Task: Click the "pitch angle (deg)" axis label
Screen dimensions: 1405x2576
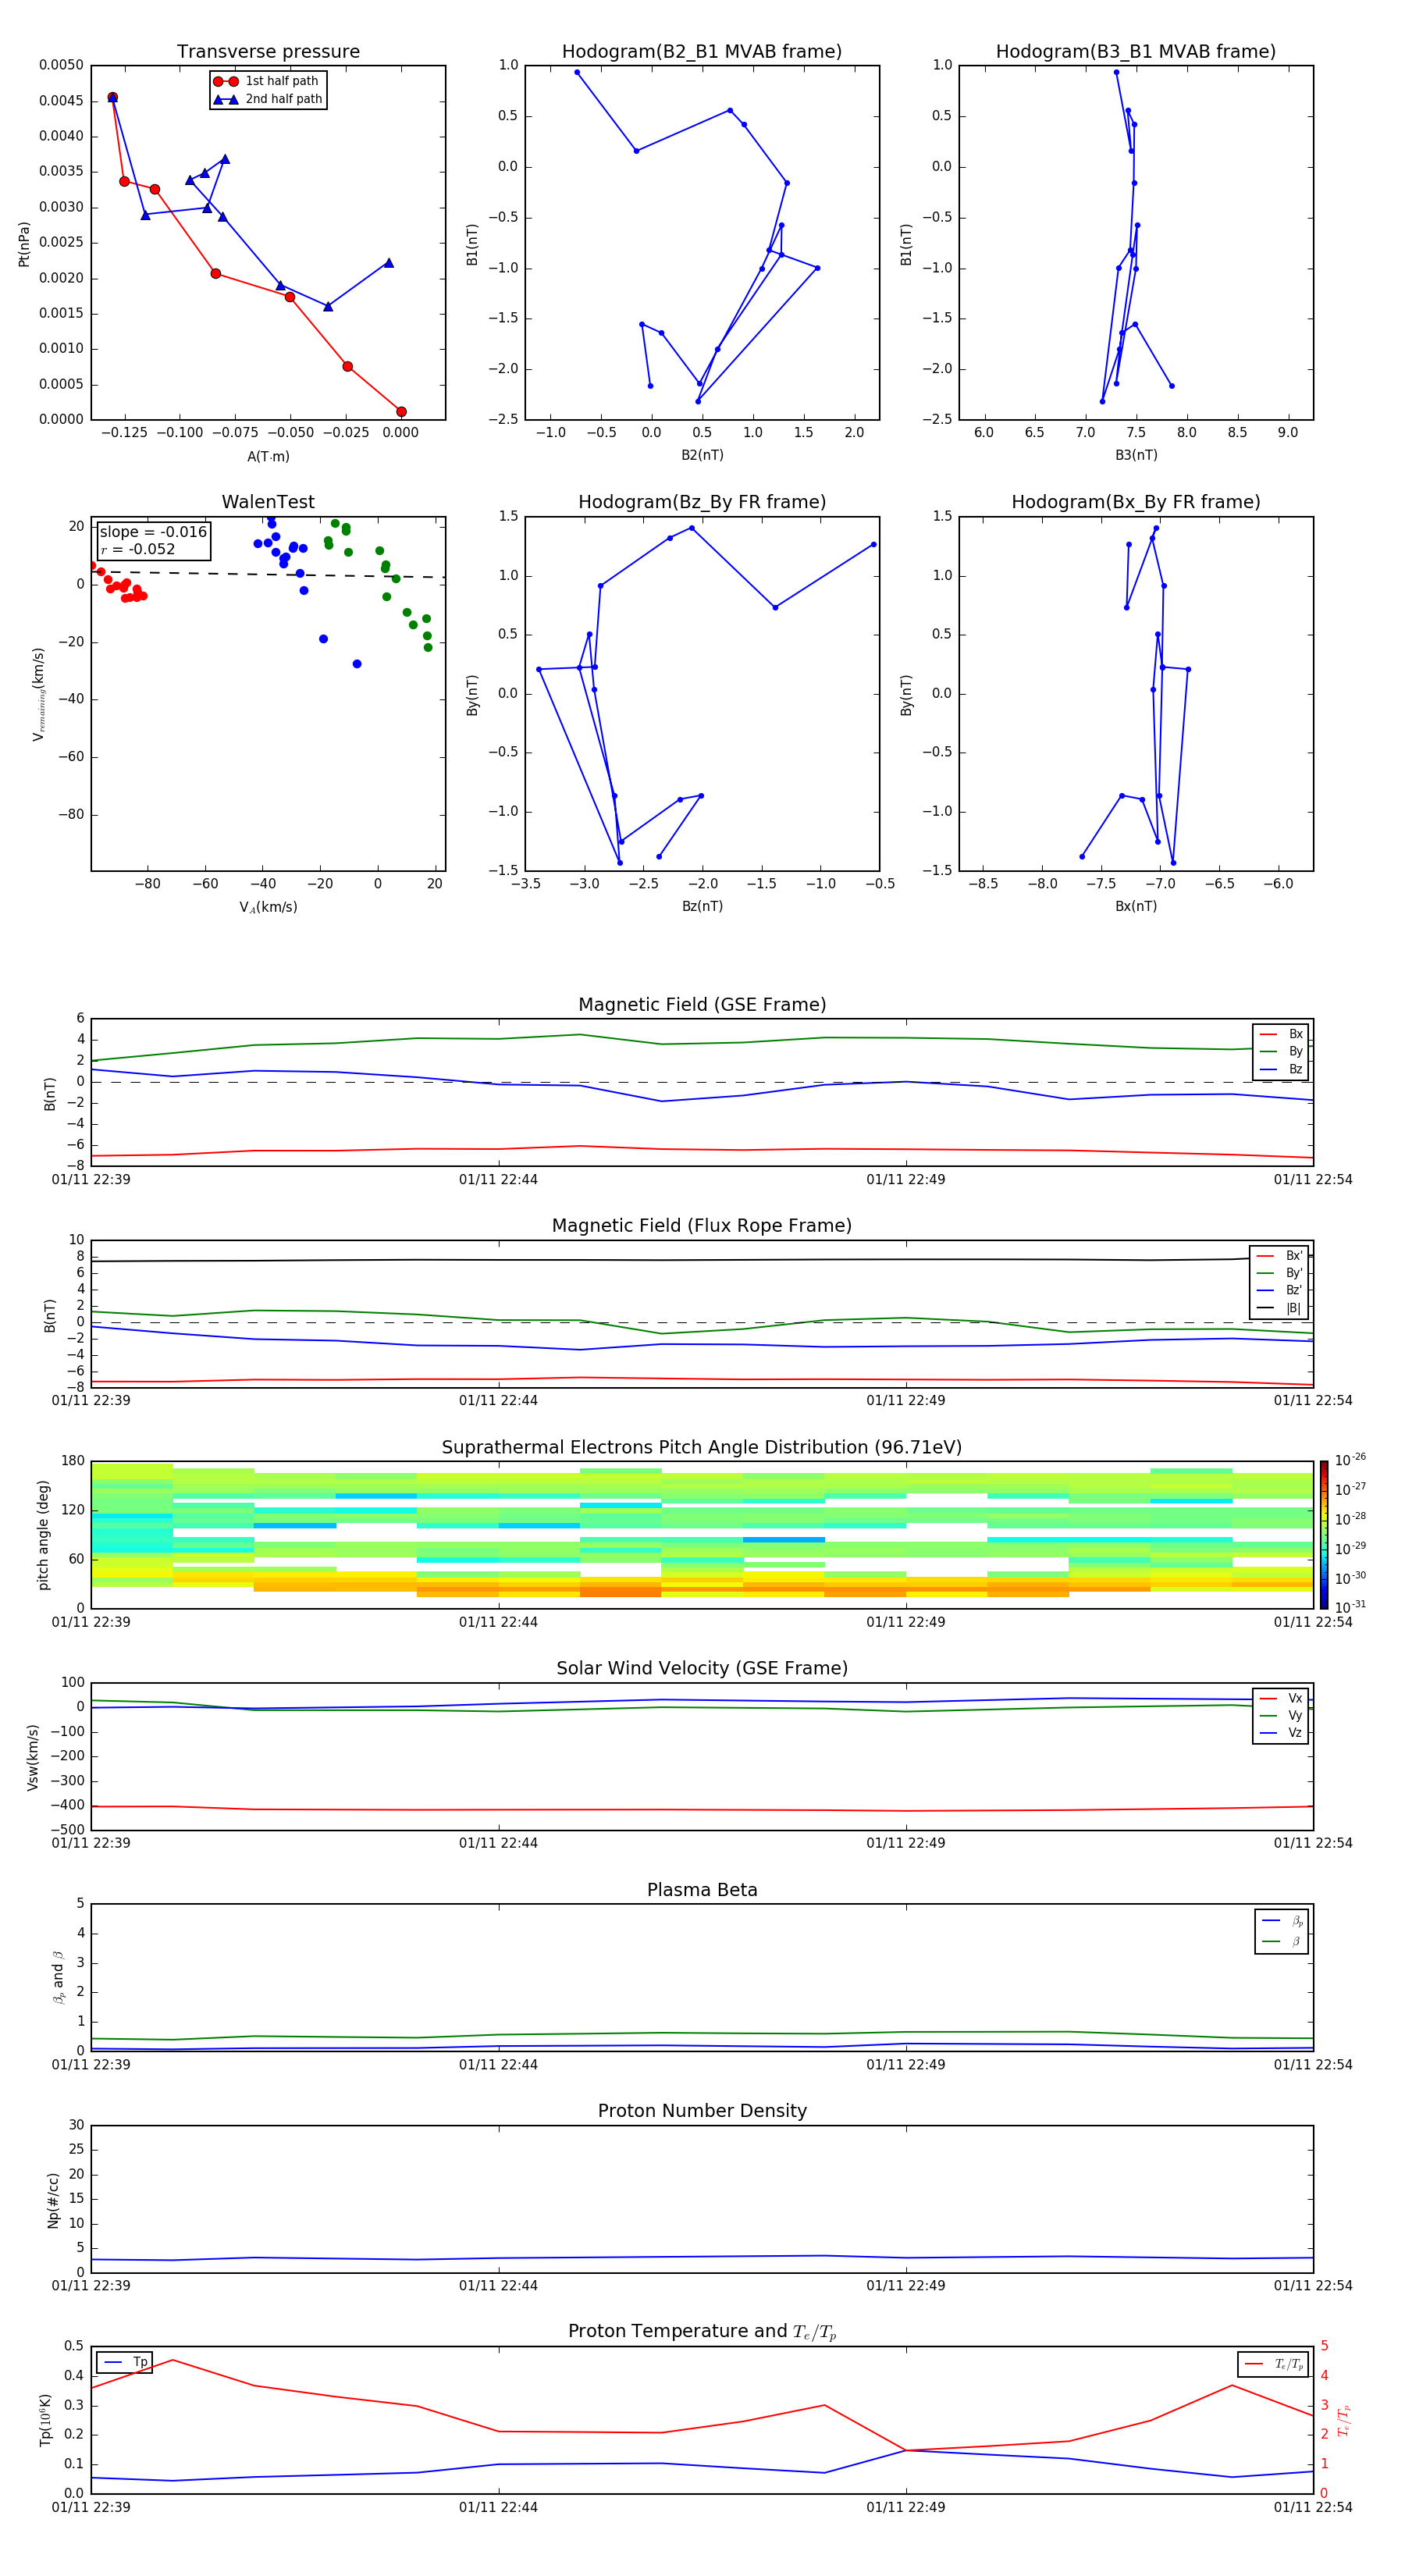Action: (43, 1535)
